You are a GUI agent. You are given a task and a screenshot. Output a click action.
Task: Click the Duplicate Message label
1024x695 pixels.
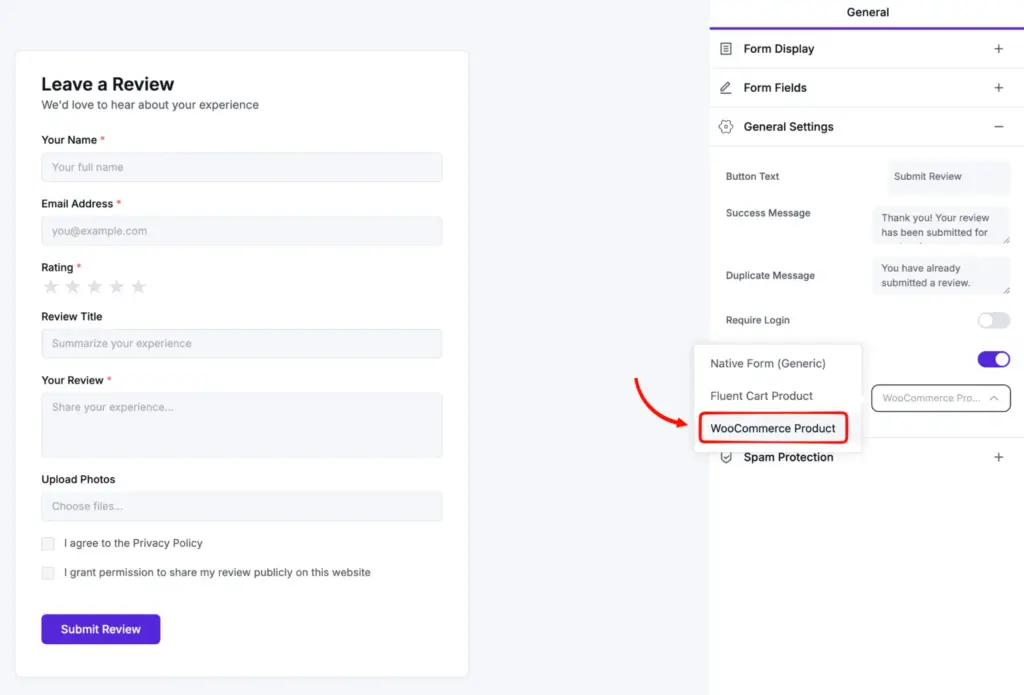coord(770,276)
